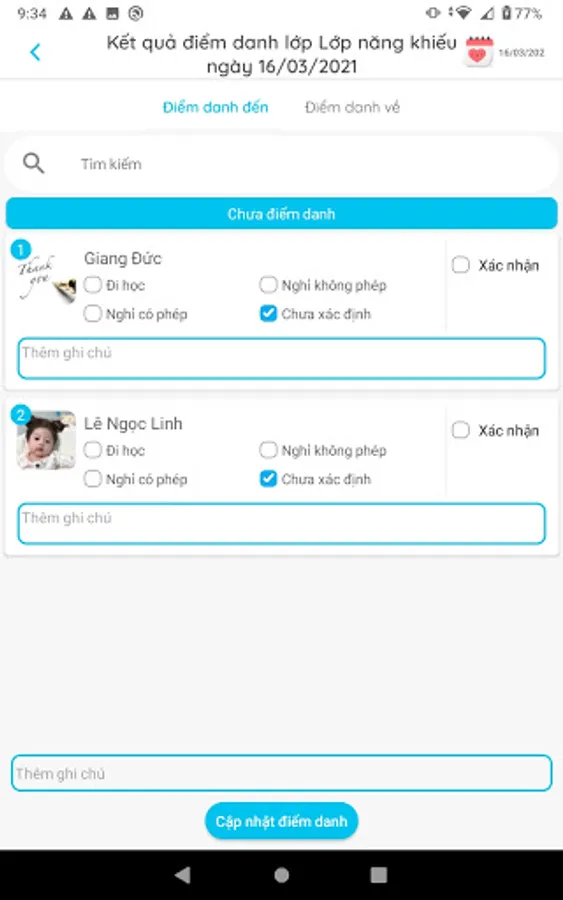This screenshot has height=900, width=563.
Task: Open Lê Ngọc Linh's avatar photo
Action: [46, 440]
